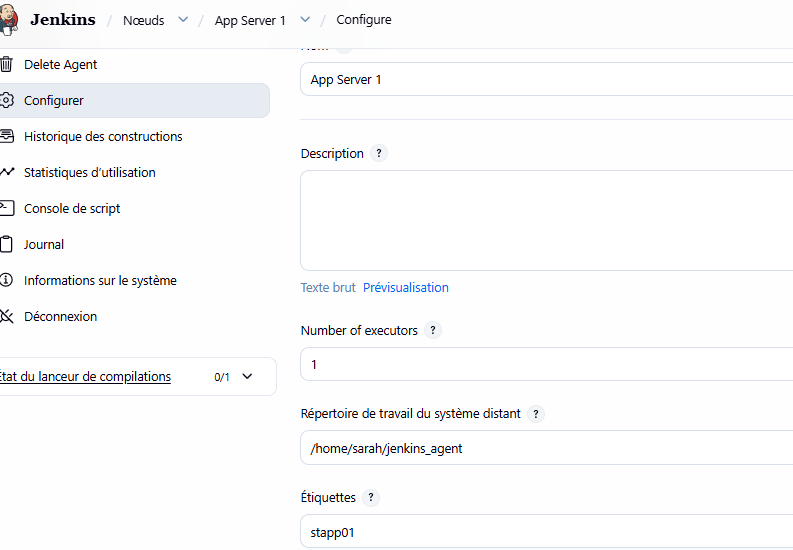Image resolution: width=793 pixels, height=550 pixels.
Task: Open the État du lanceur de compilations link
Action: pos(86,377)
